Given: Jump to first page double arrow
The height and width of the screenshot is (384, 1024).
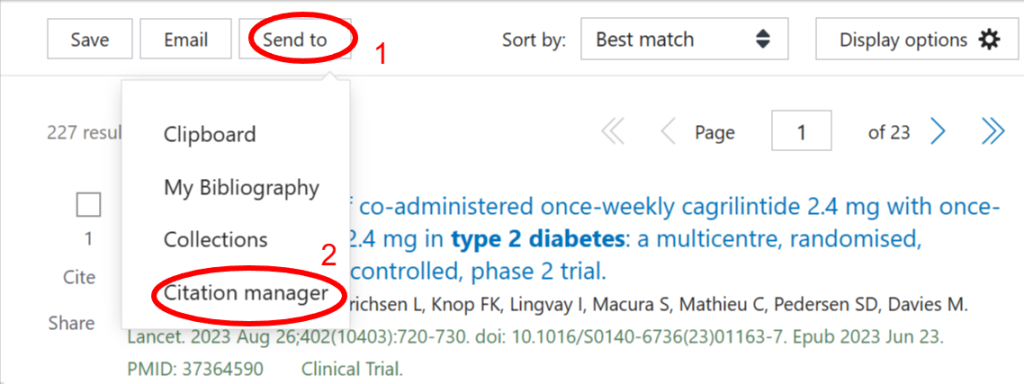Looking at the screenshot, I should [x=613, y=133].
